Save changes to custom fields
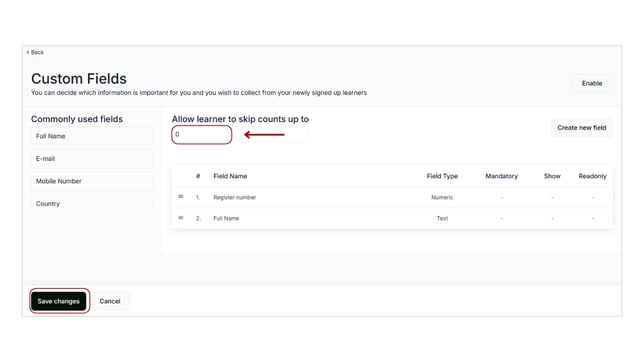Screen dimensions: 644x362 click(59, 301)
